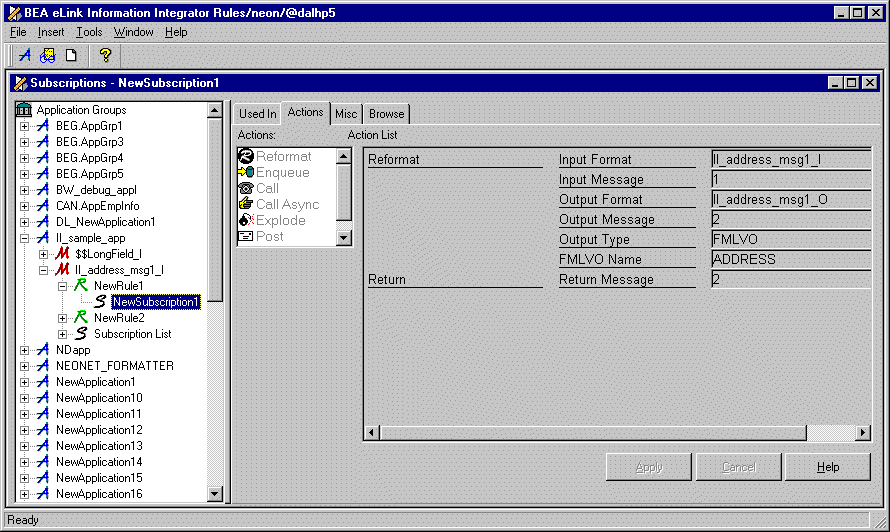
Task: Switch to the Browse tab
Action: point(387,114)
